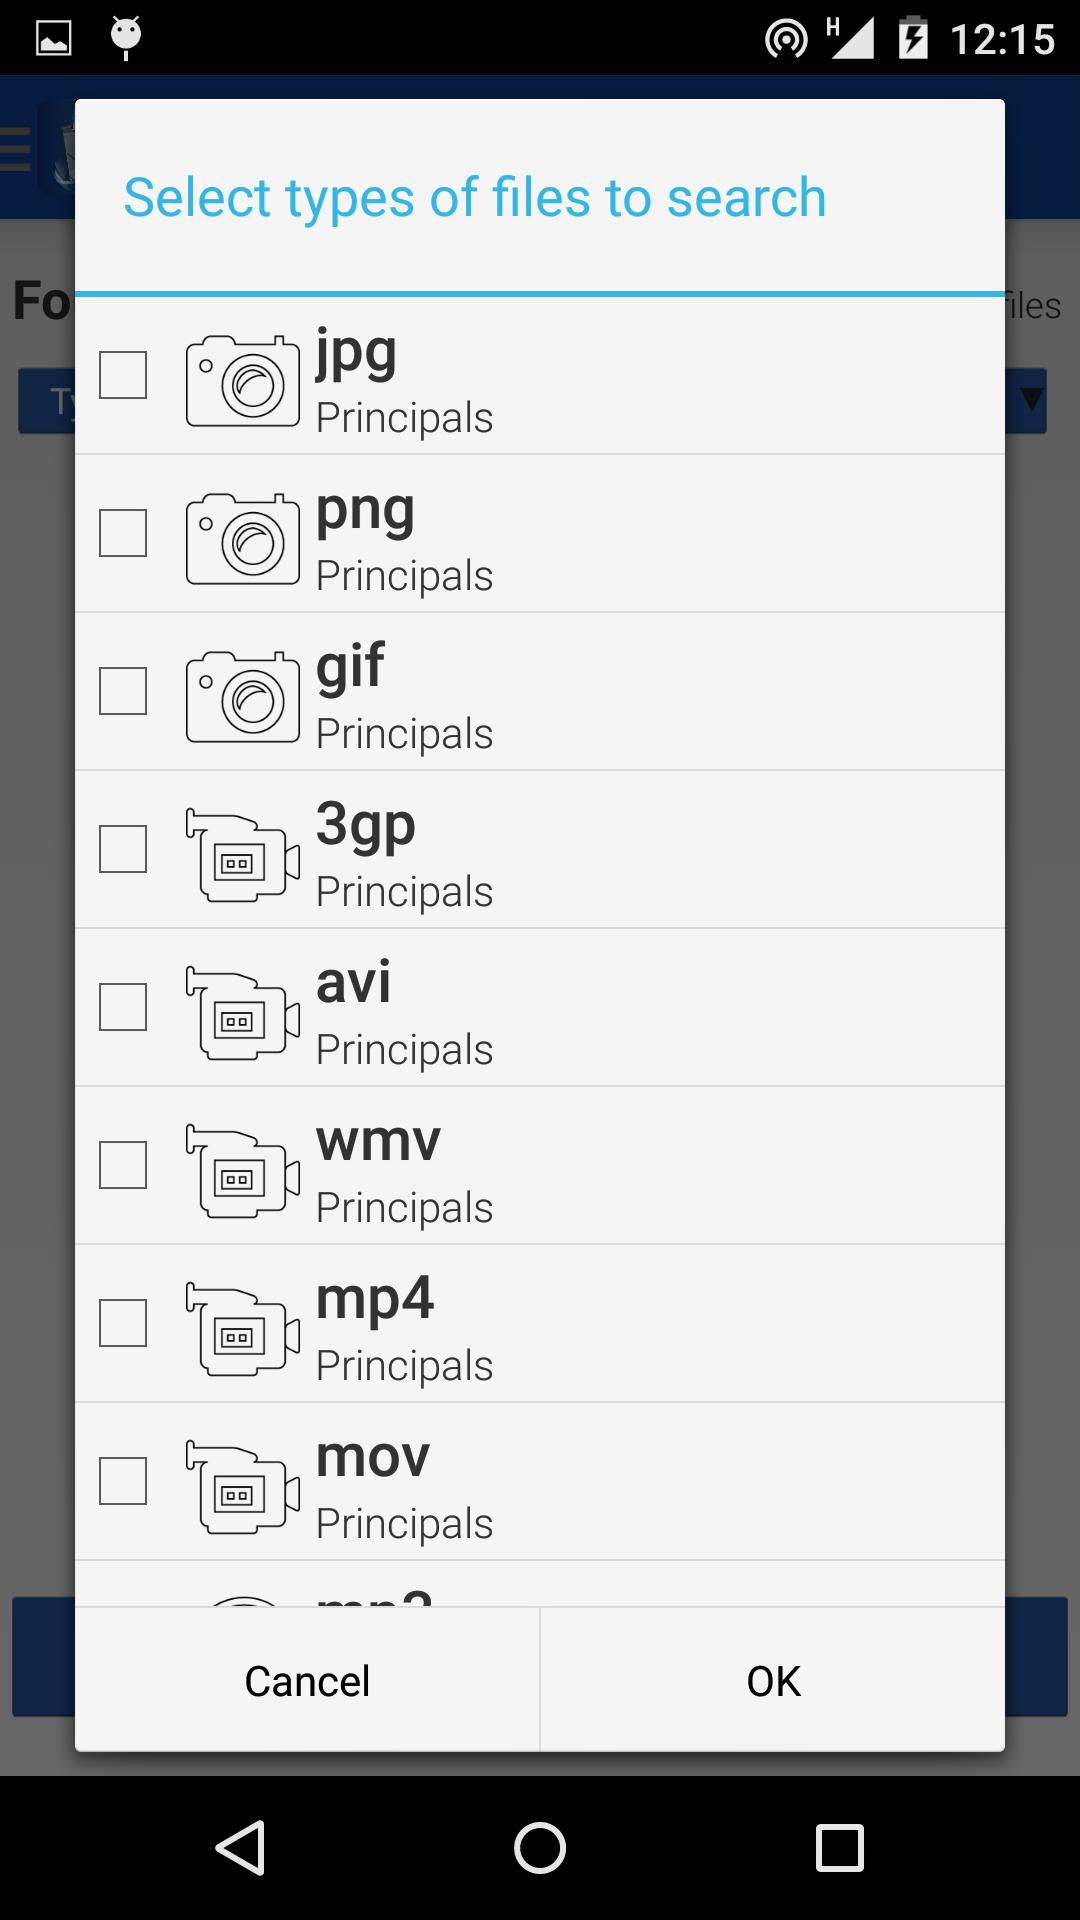This screenshot has width=1080, height=1920.
Task: Cancel the file type selection dialog
Action: tap(307, 1681)
